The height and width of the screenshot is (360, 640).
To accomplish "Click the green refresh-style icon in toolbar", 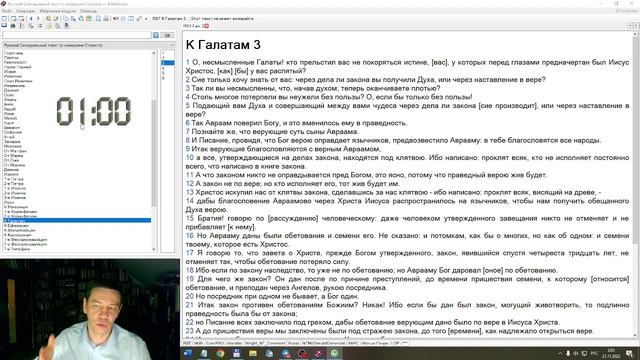I will tap(81, 18).
